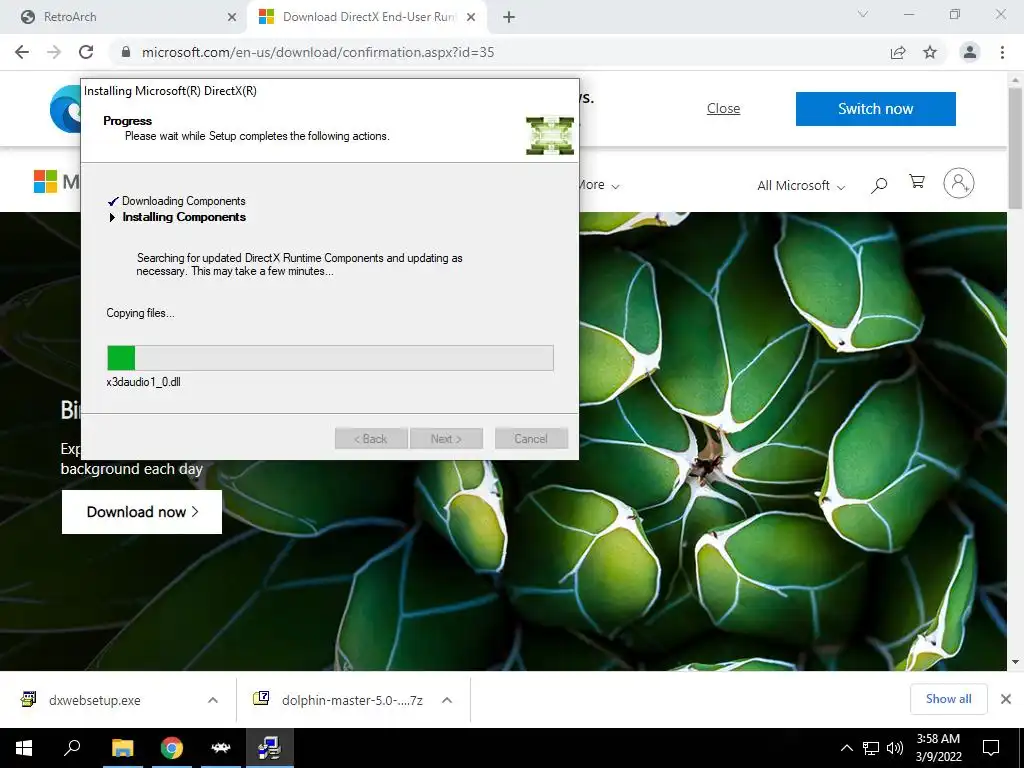Click the Switch now button
Screen dimensions: 1024x768
875,108
